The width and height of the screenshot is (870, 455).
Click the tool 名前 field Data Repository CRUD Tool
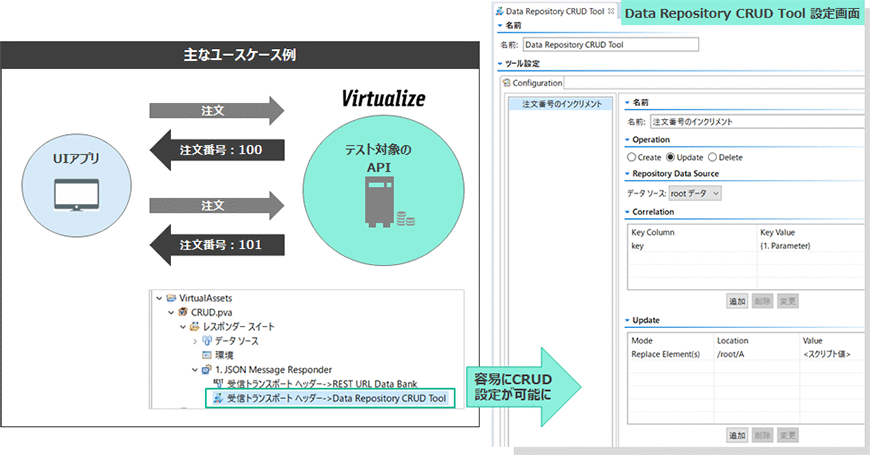611,44
